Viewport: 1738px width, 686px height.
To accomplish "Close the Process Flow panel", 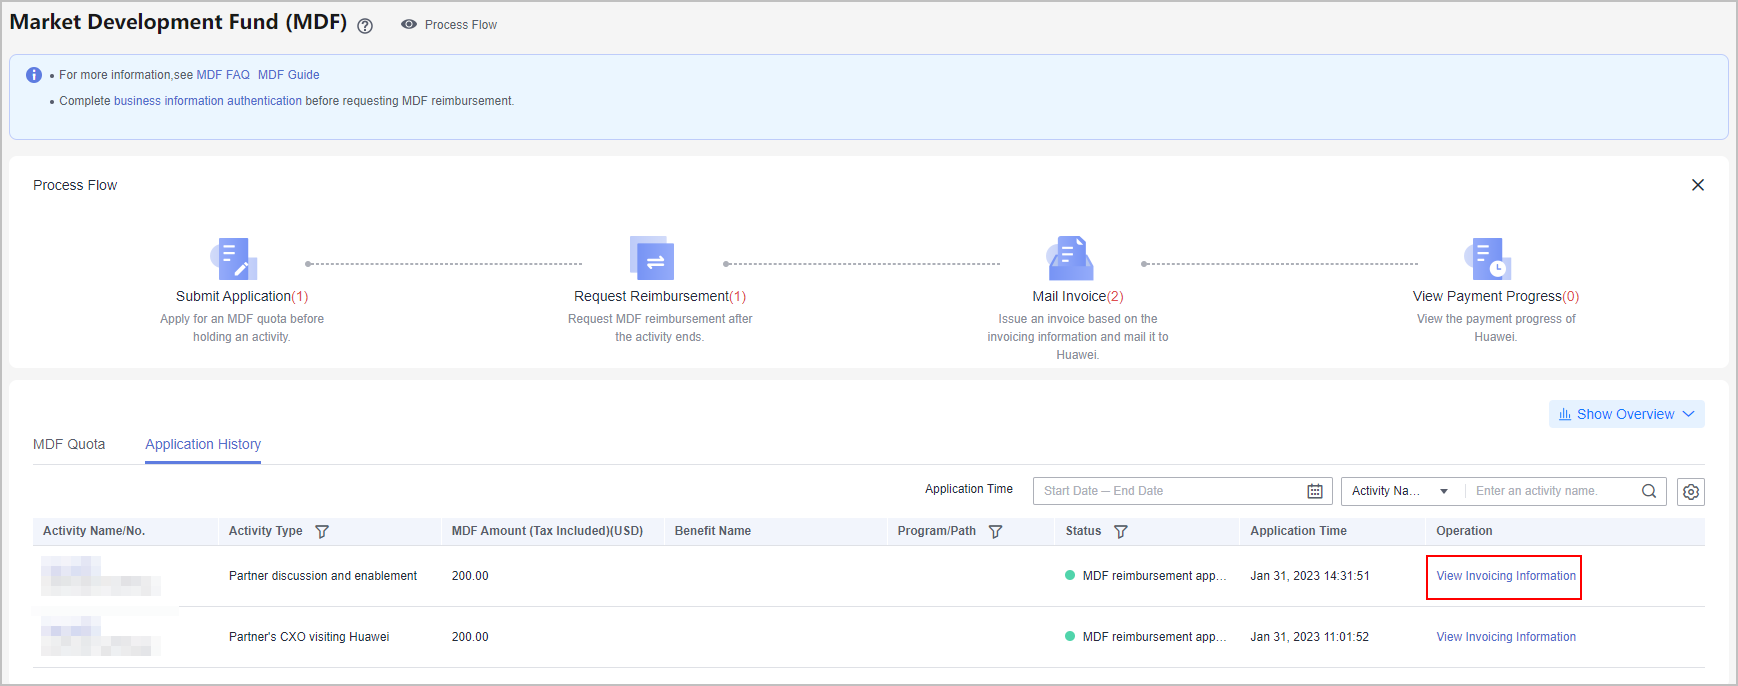I will pos(1697,185).
